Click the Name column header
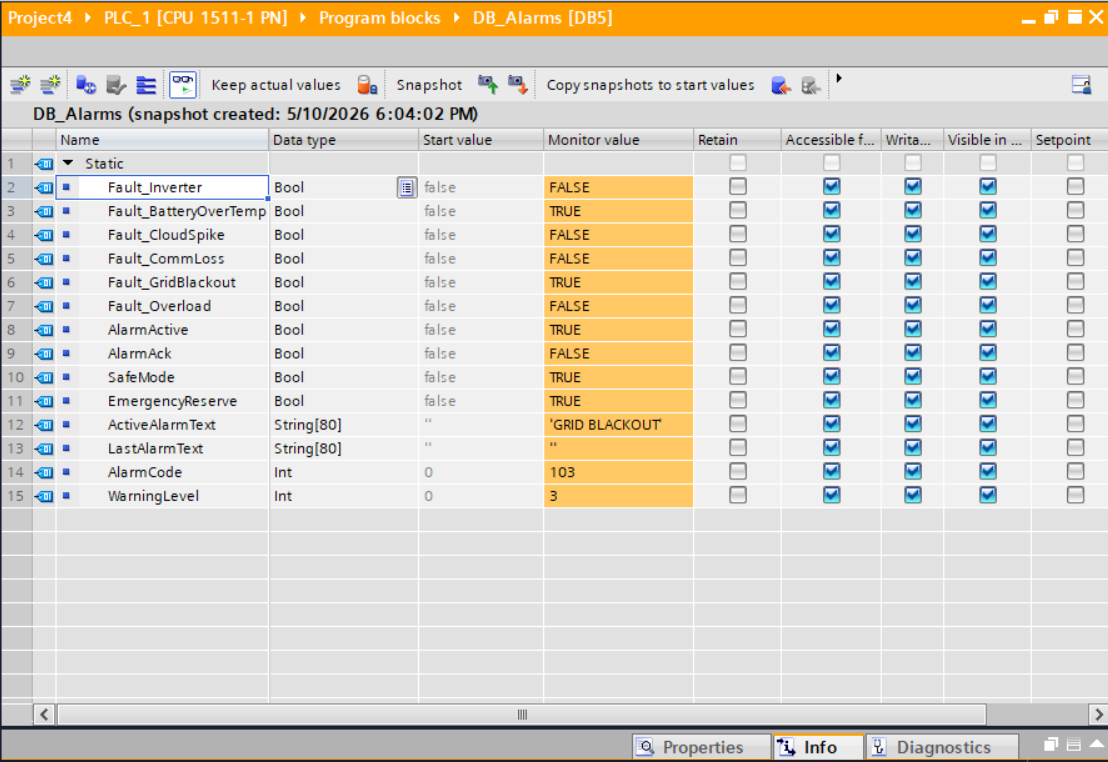1108x762 pixels. pyautogui.click(x=163, y=140)
